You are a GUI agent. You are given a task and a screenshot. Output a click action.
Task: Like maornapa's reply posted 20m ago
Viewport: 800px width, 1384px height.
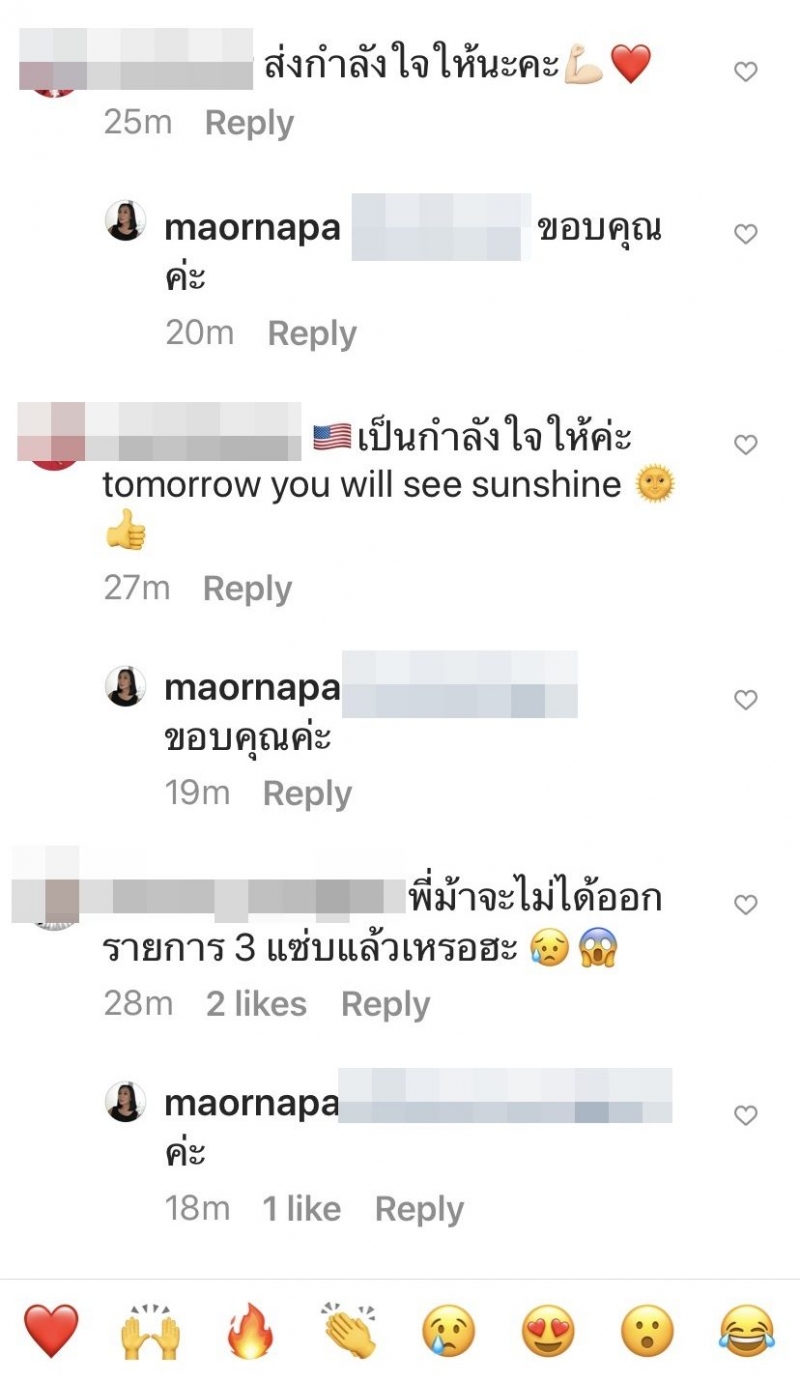pyautogui.click(x=746, y=234)
